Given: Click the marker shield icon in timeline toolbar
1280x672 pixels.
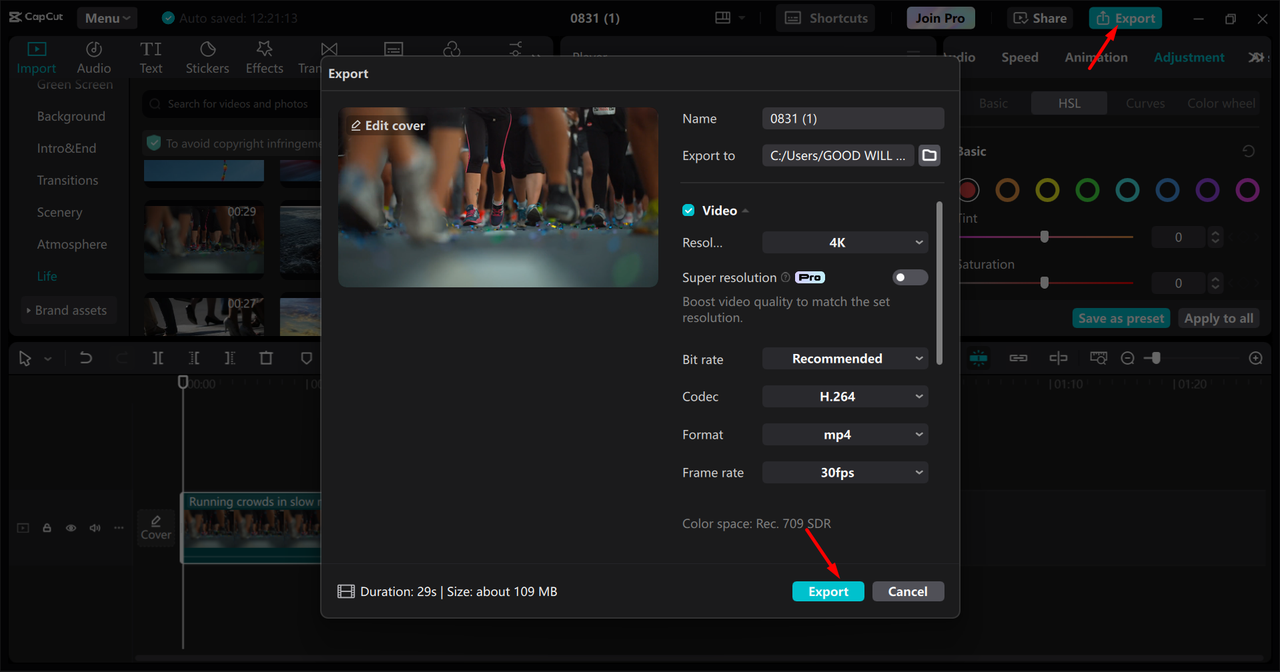Looking at the screenshot, I should pos(306,358).
